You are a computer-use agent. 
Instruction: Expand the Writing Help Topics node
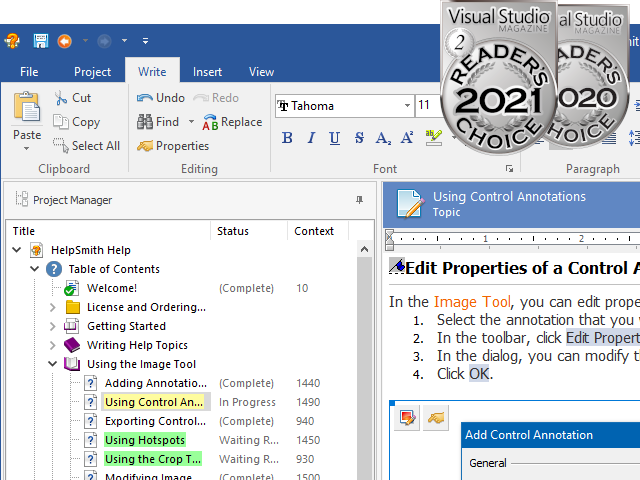click(53, 345)
